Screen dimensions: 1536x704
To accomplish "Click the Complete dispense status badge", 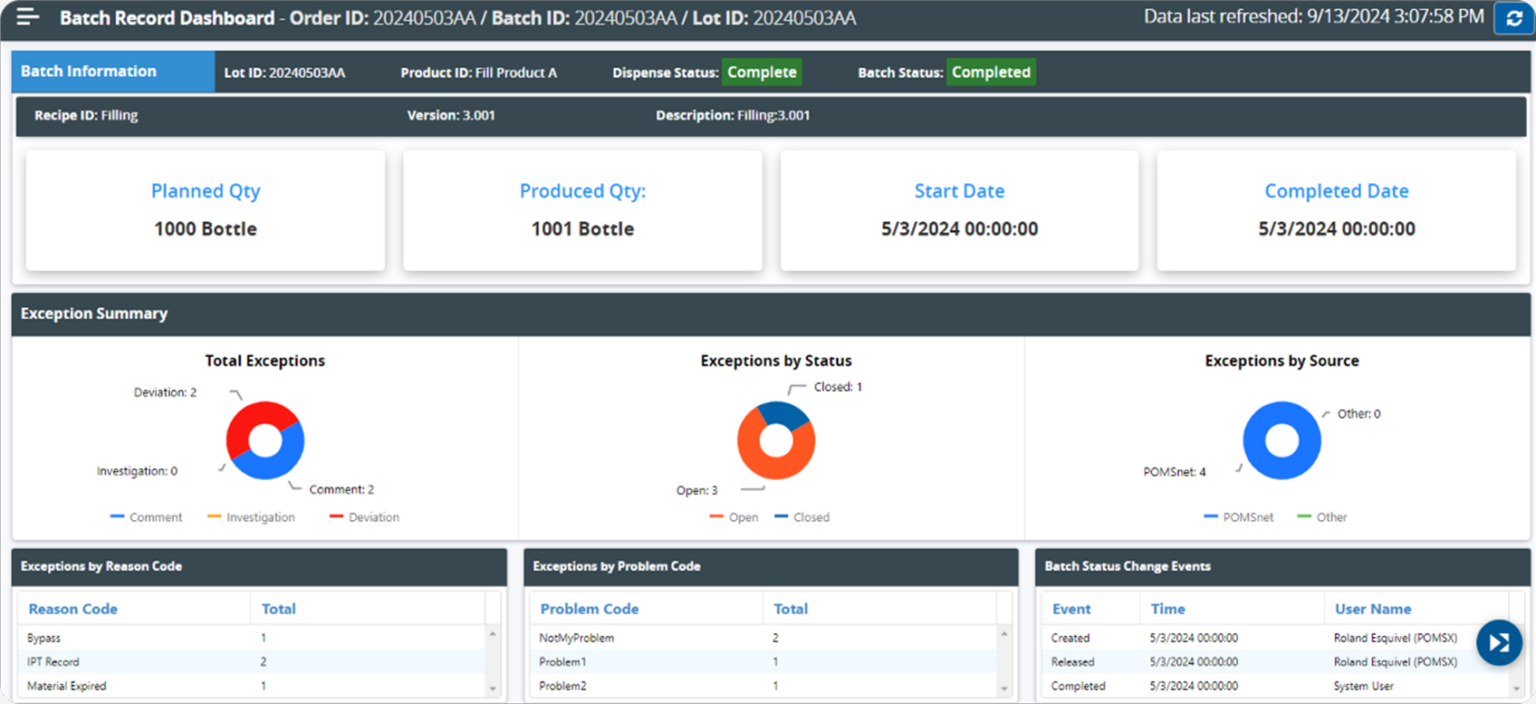I will (761, 72).
